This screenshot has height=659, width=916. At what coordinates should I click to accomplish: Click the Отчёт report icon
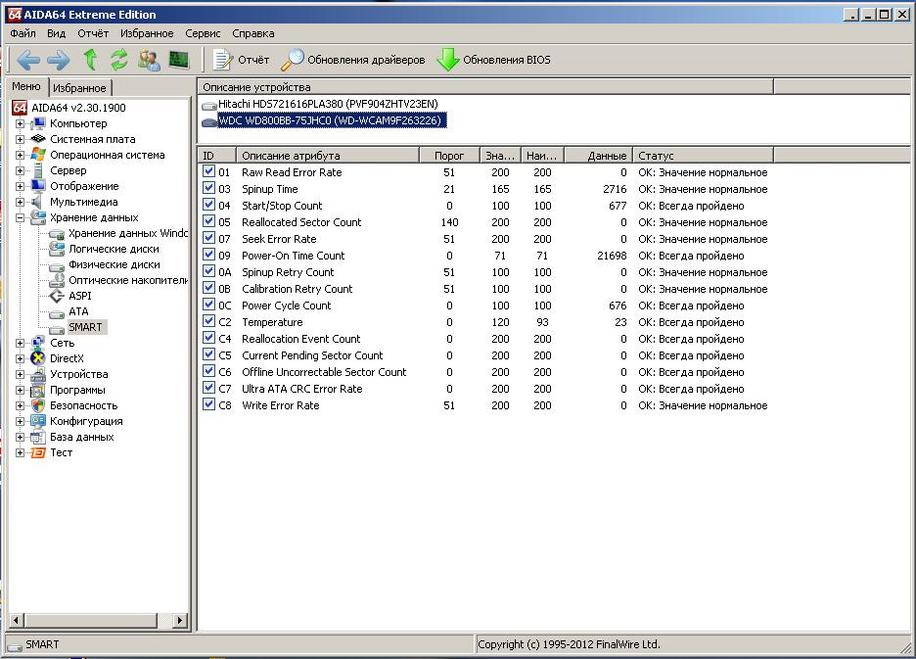222,60
